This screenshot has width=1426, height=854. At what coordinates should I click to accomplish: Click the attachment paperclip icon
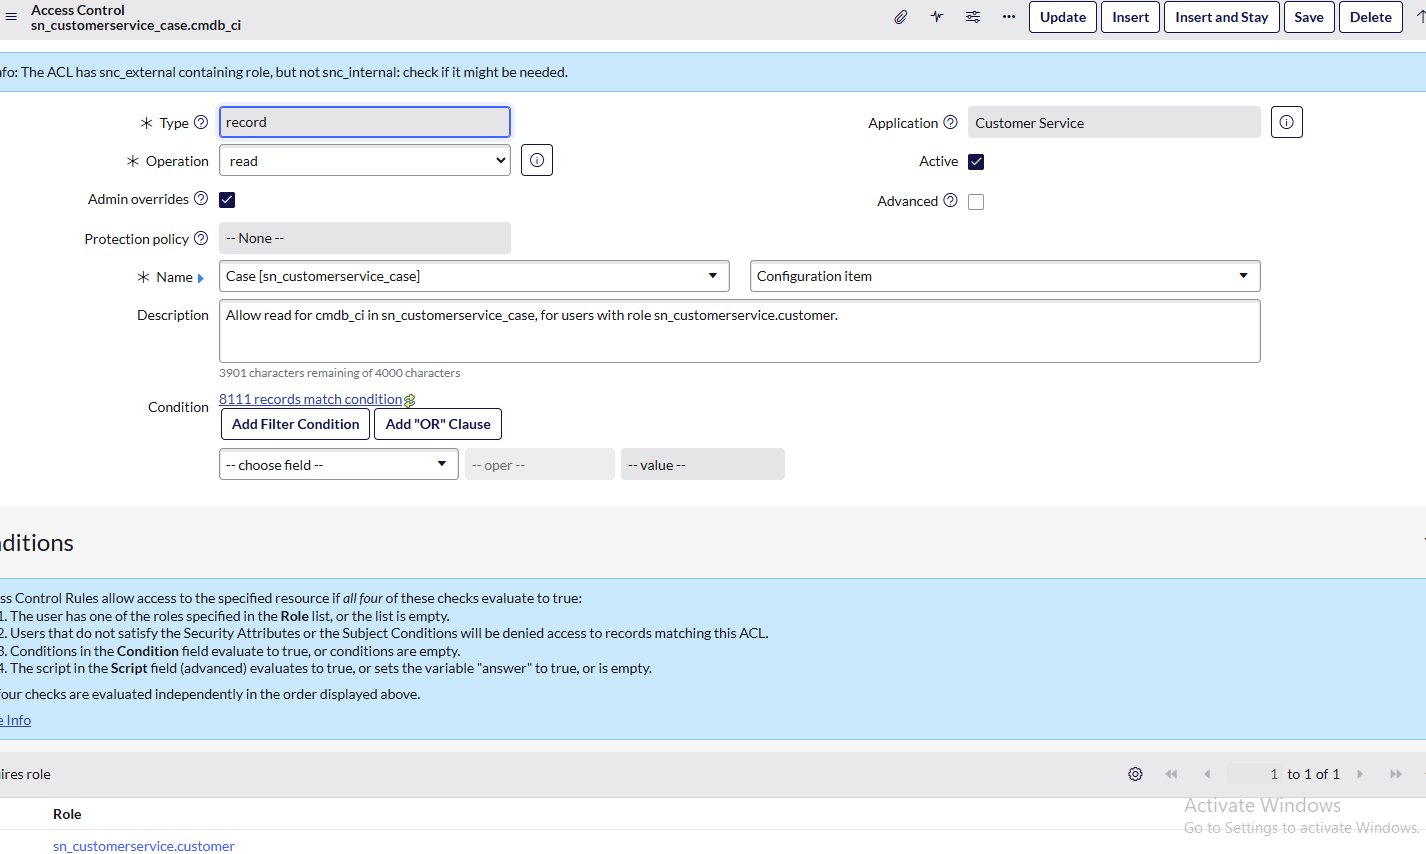[900, 16]
